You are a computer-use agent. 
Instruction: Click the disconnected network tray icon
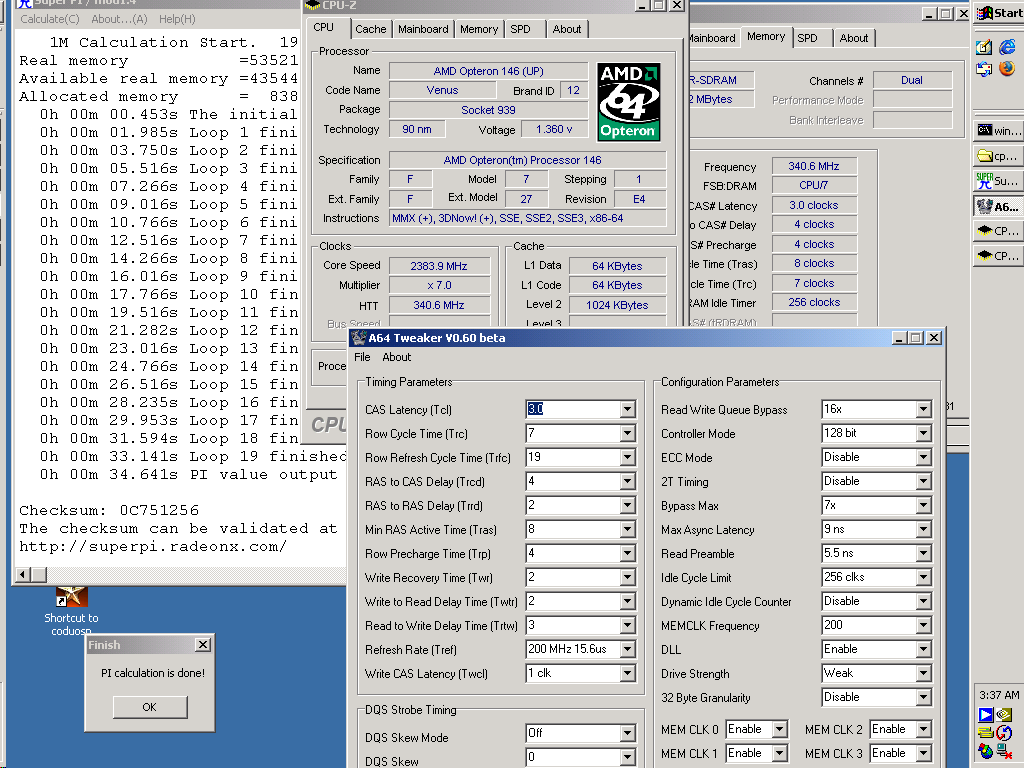[1005, 752]
